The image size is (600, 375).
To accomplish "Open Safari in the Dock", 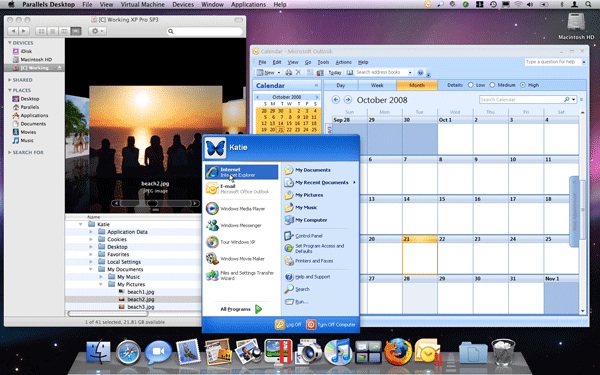I will (x=128, y=352).
